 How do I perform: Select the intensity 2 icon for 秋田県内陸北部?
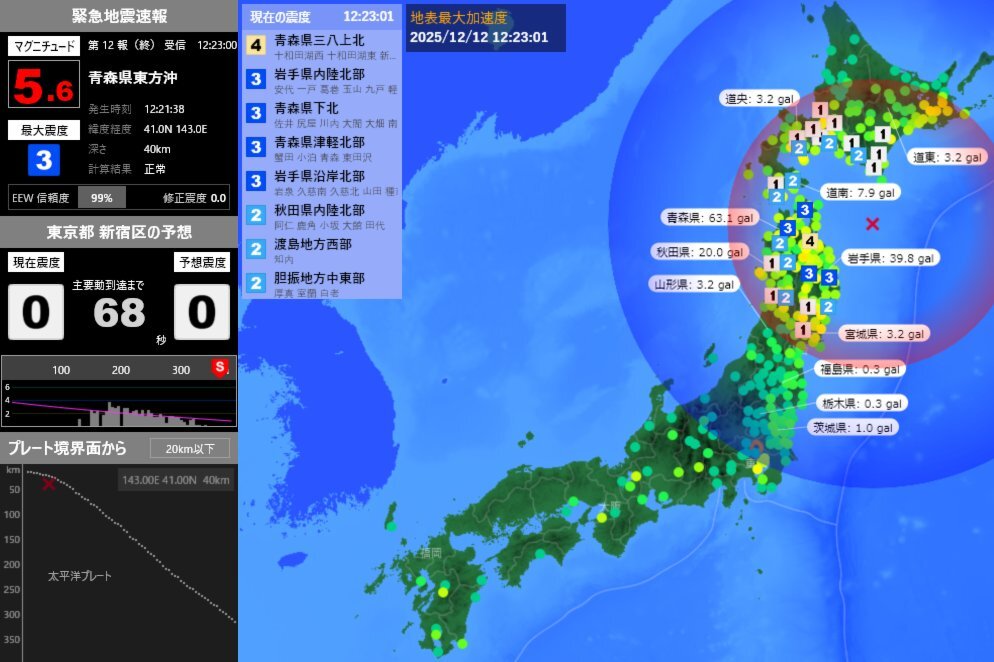[x=253, y=214]
